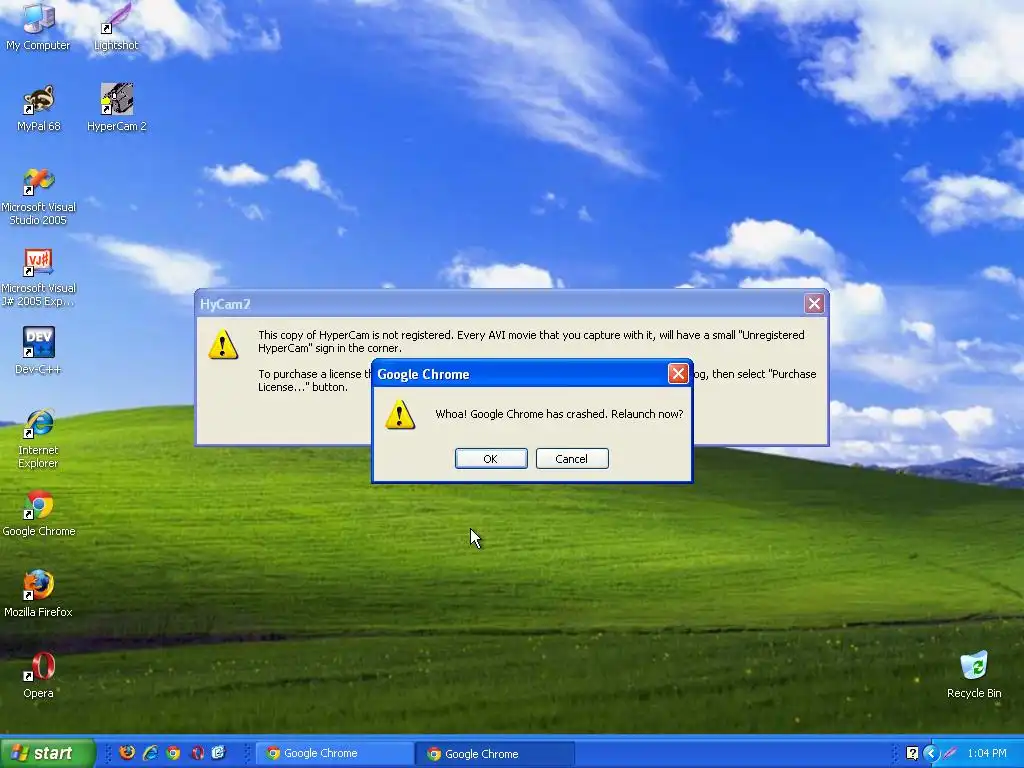The width and height of the screenshot is (1024, 768).
Task: Select the Dev-C++ desktop shortcut
Action: pyautogui.click(x=39, y=351)
